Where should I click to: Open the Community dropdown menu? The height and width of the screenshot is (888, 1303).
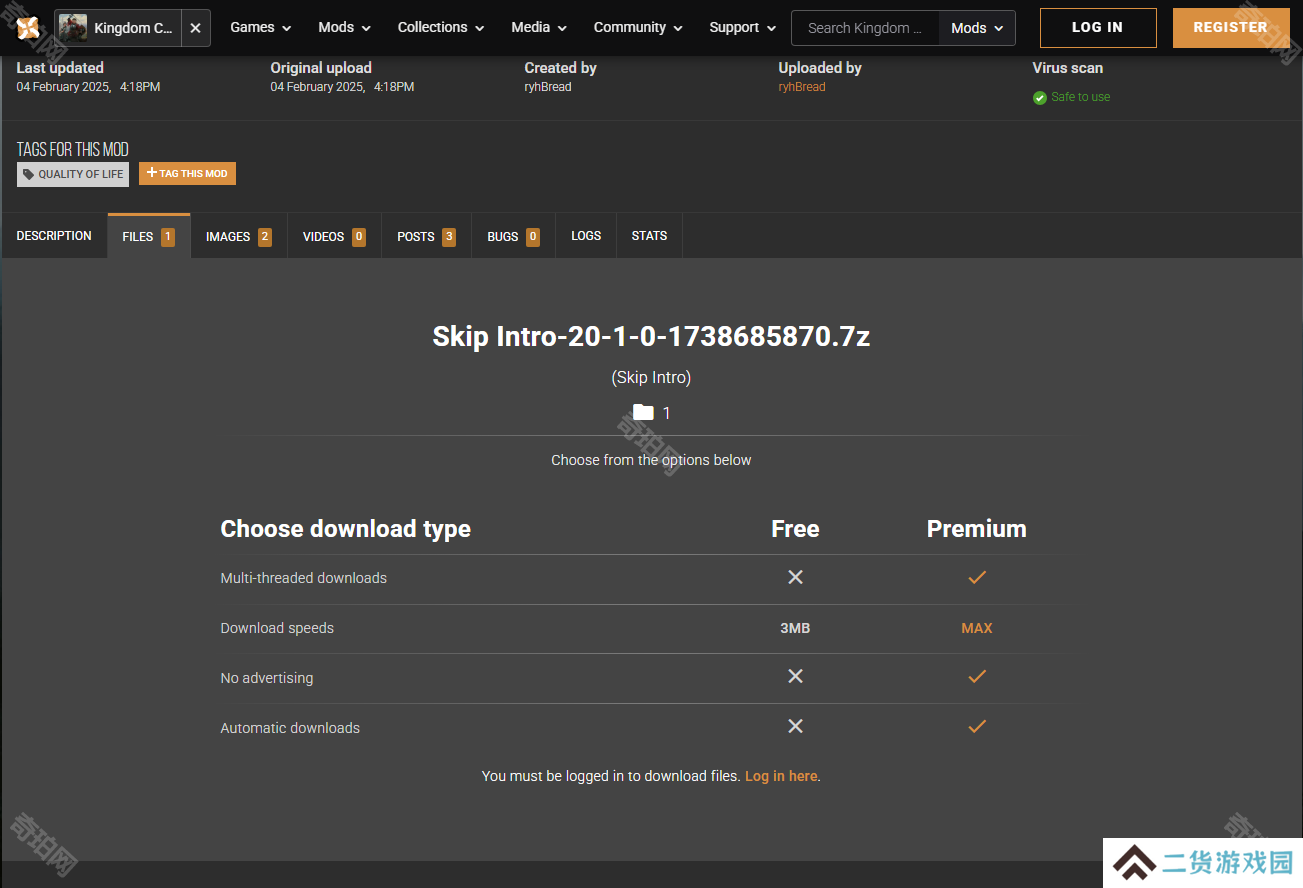pos(638,28)
